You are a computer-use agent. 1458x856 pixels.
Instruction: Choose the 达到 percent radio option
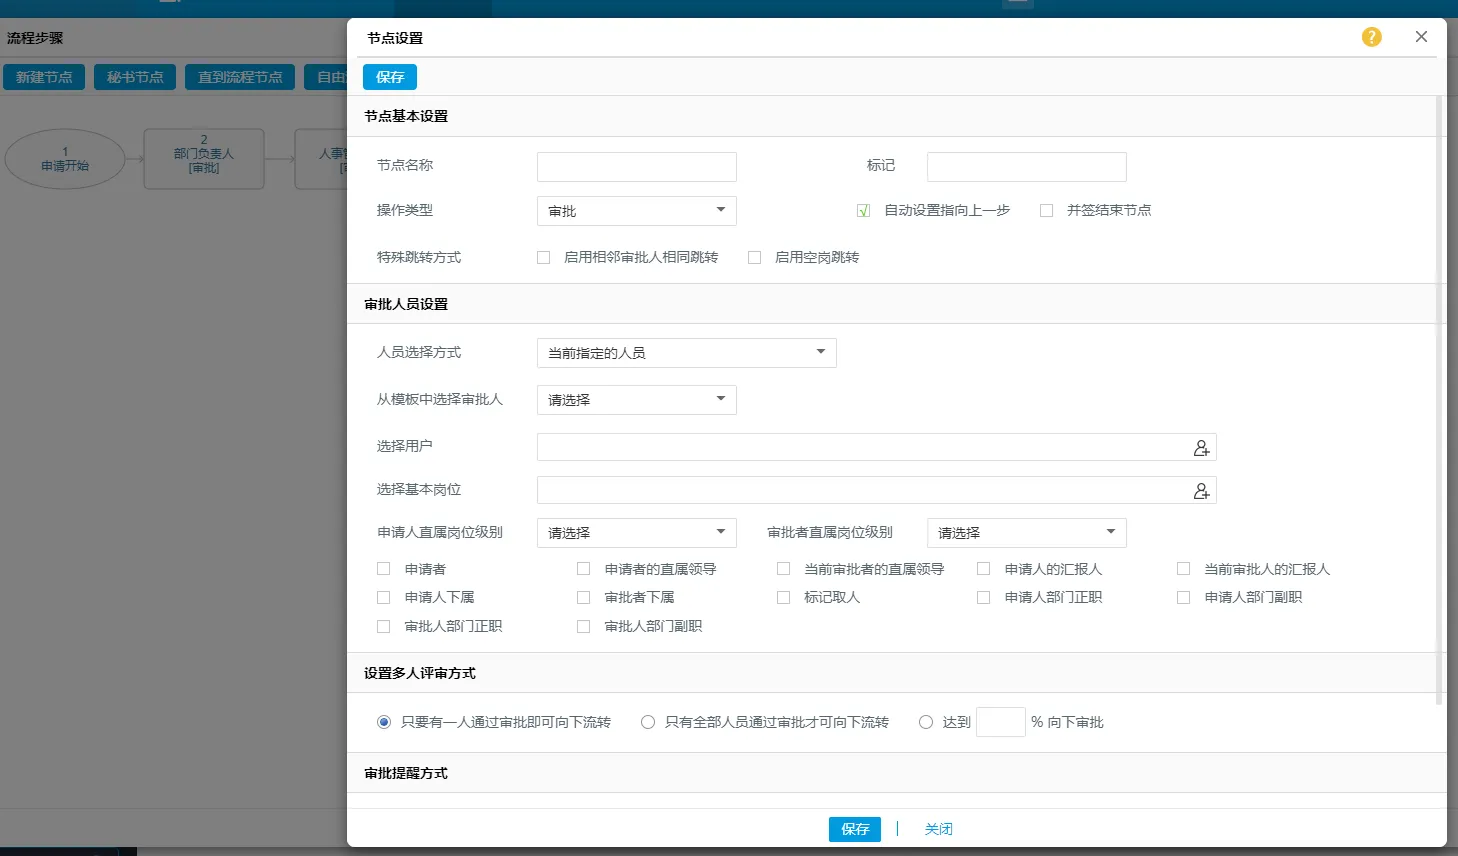click(926, 722)
